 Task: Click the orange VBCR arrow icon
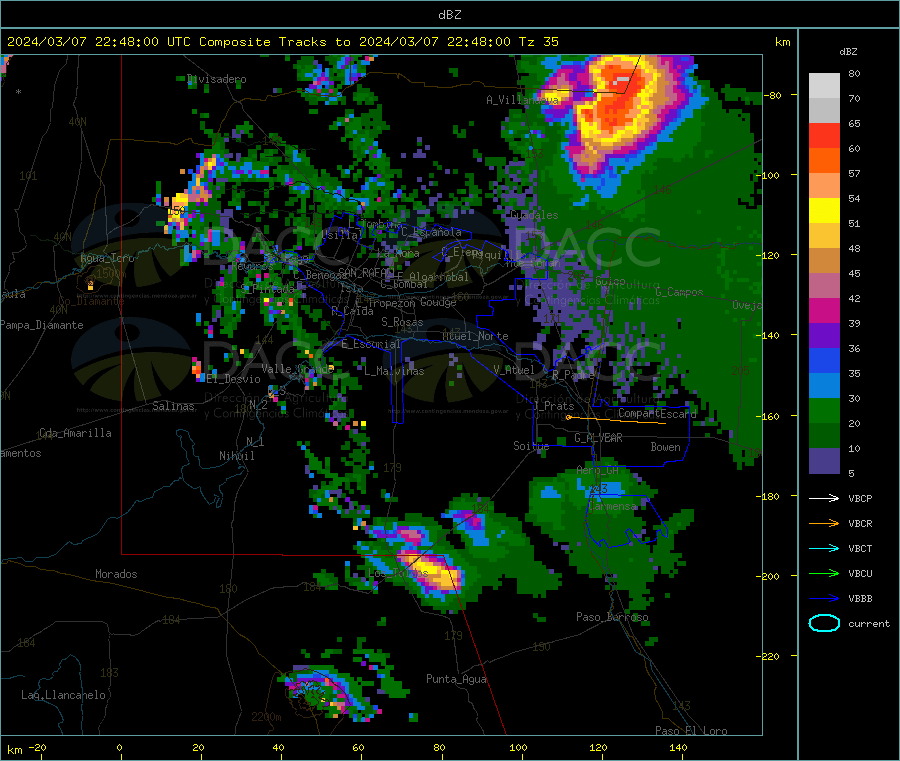[x=824, y=523]
